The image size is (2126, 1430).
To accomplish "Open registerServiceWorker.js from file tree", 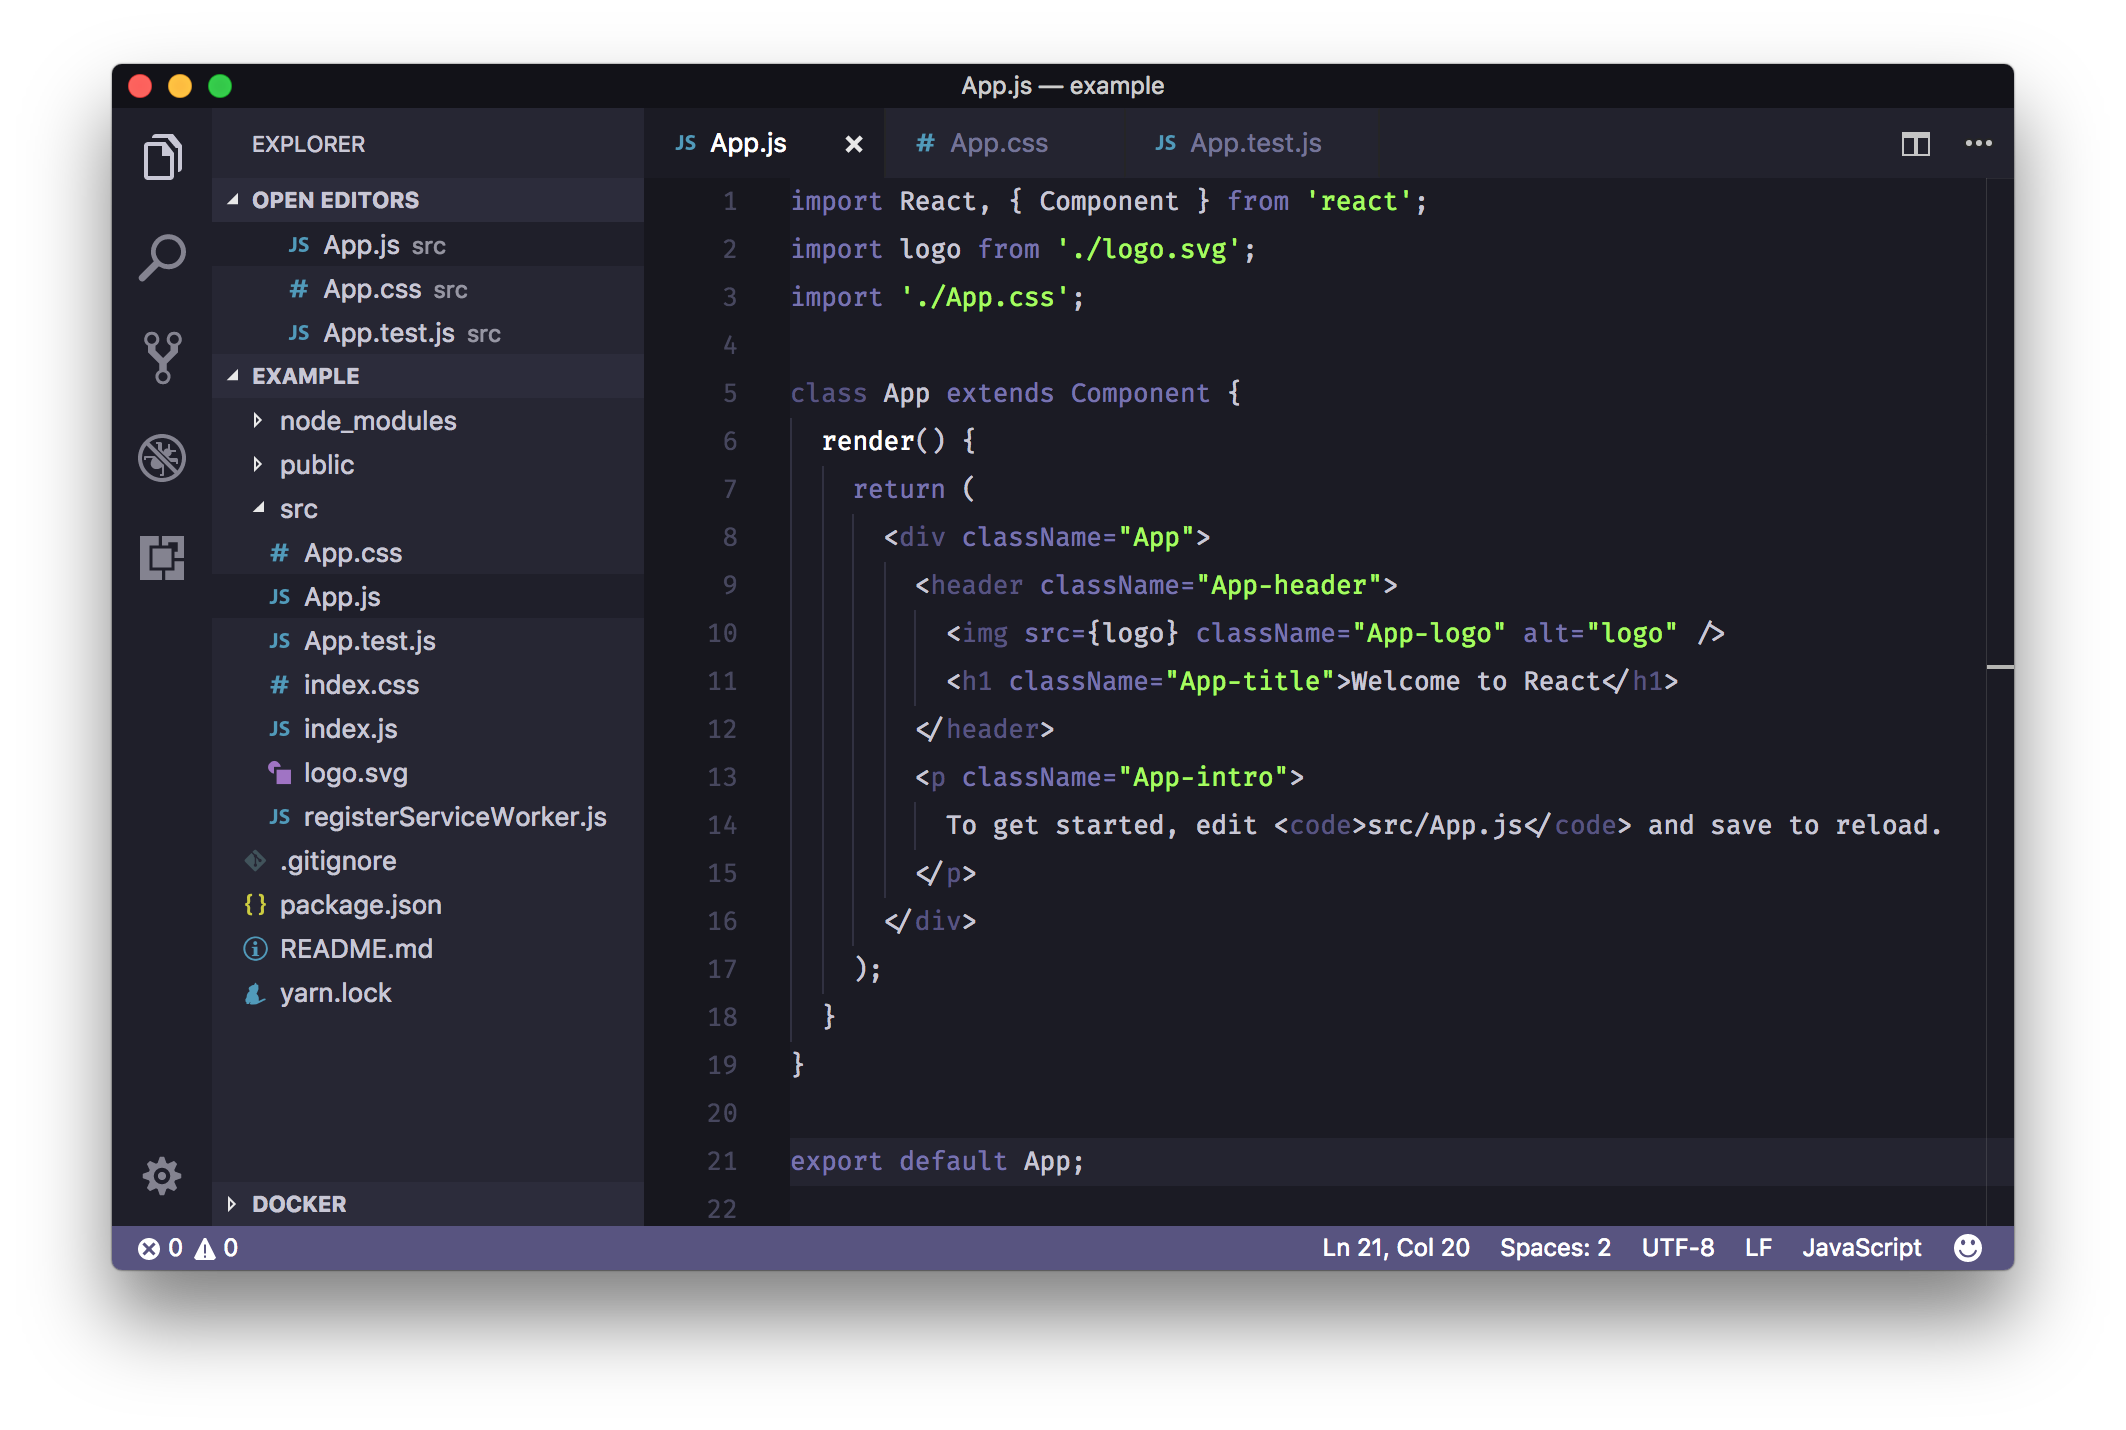I will pos(454,817).
